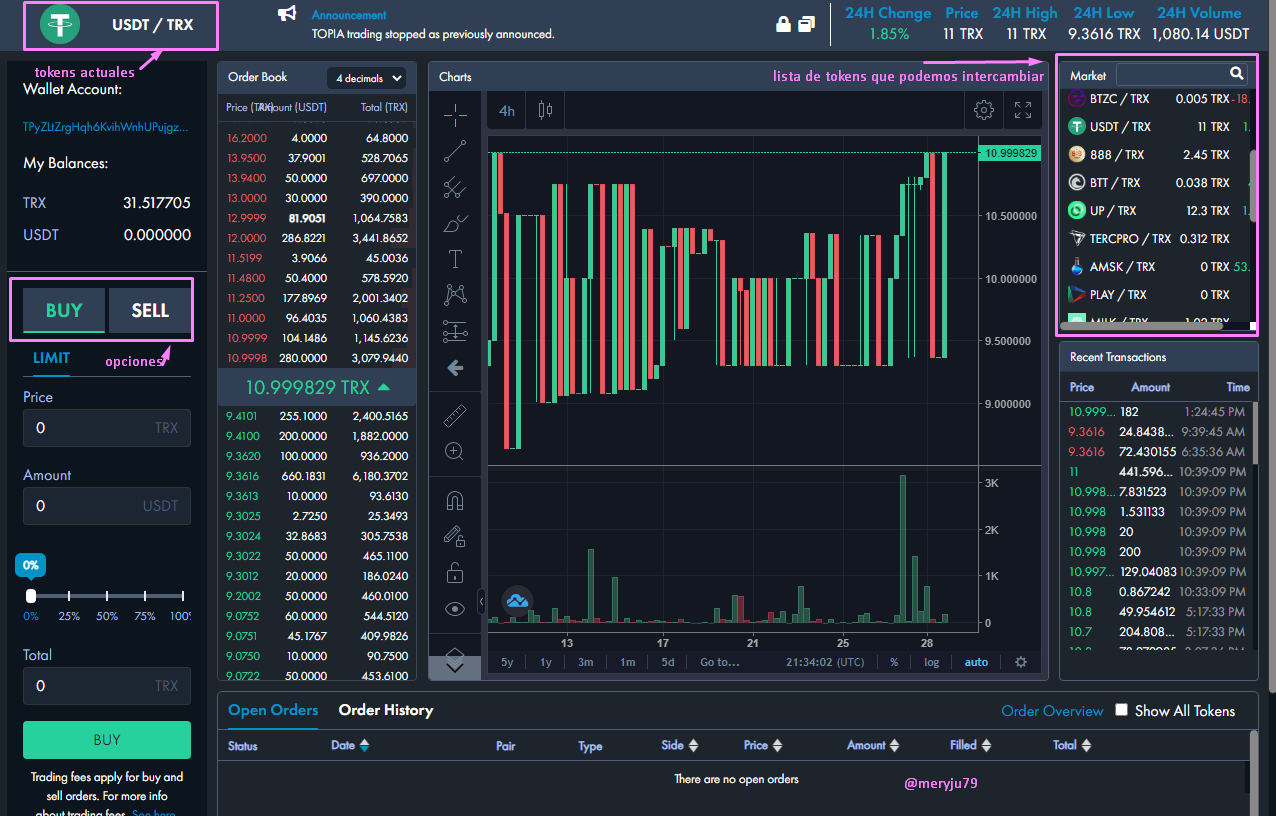
Task: Select the LIMIT order tab
Action: point(51,358)
